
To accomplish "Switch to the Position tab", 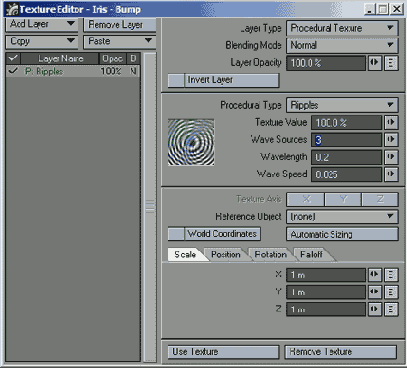I will coord(226,255).
